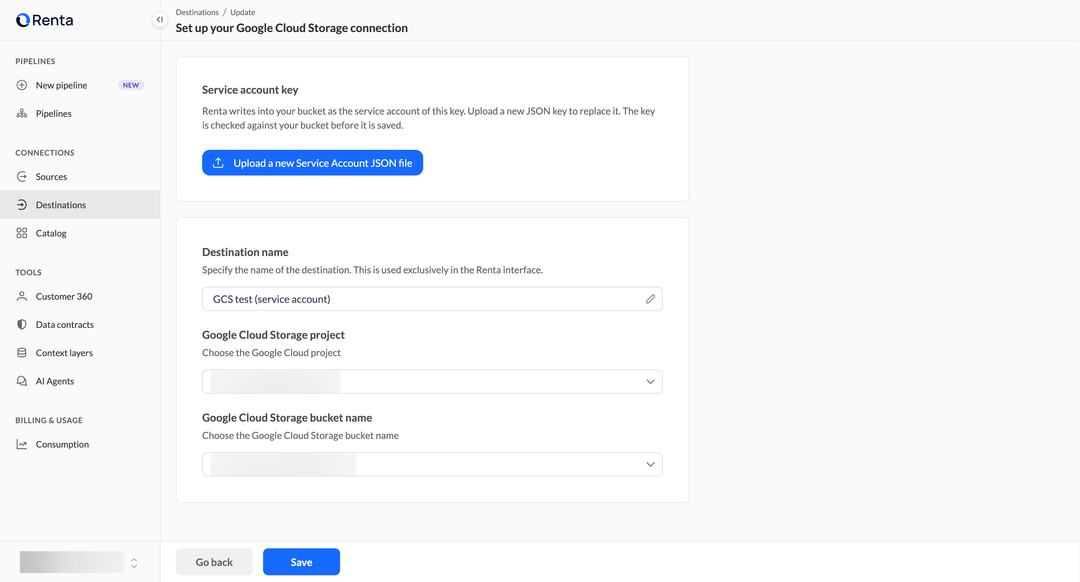Click the Customer 360 person icon
Viewport: 1080px width, 582px height.
[22, 297]
